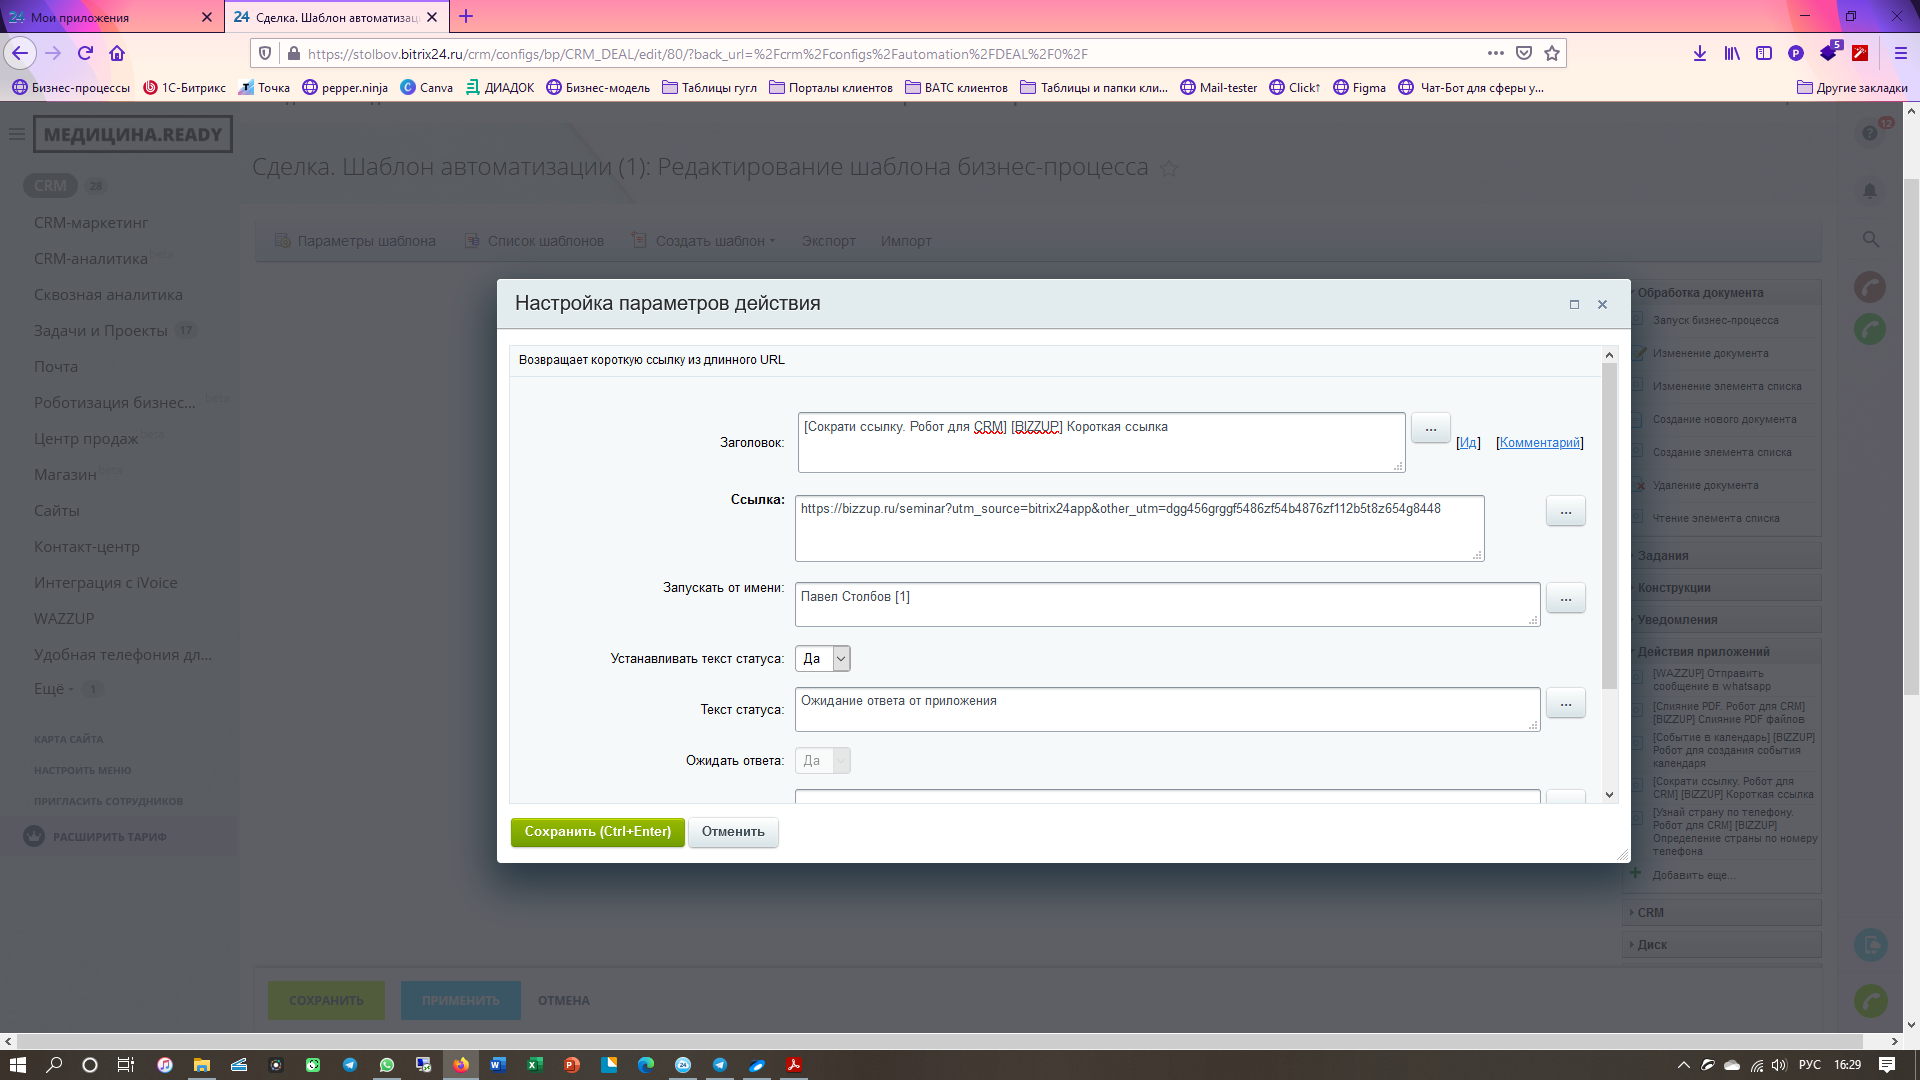The width and height of the screenshot is (1920, 1080).
Task: Click the 'Запускать от имени' field
Action: tap(1166, 604)
